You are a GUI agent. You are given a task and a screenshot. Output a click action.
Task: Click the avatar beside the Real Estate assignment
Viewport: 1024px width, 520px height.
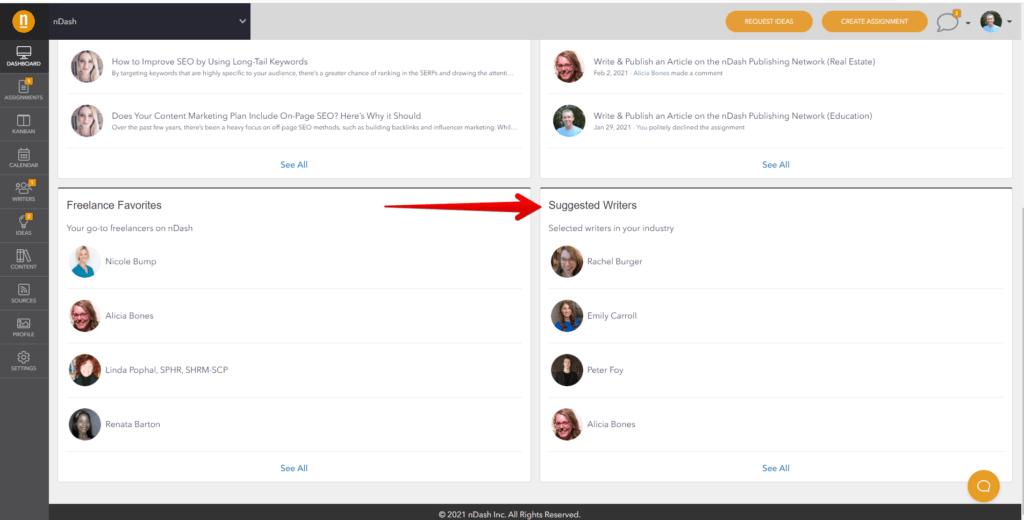(x=569, y=67)
